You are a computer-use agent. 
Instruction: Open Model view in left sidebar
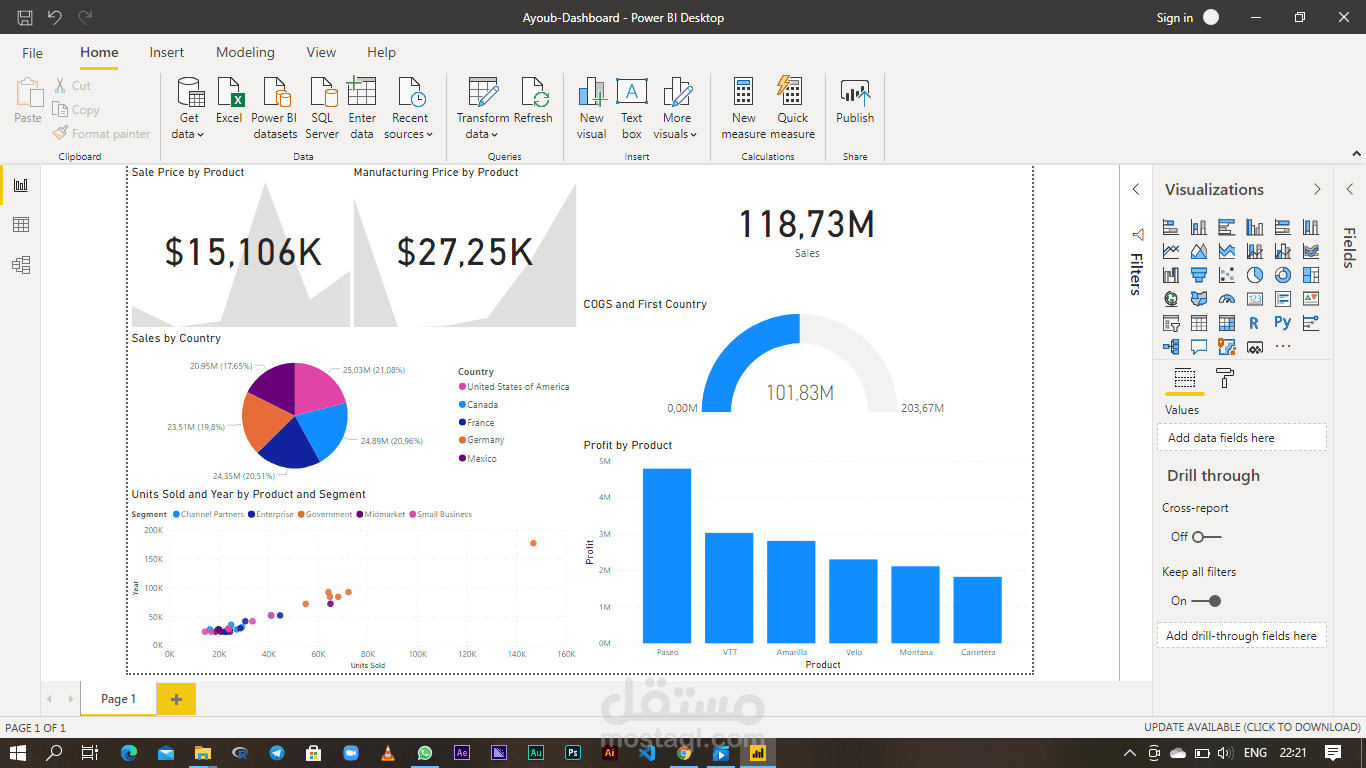pyautogui.click(x=21, y=265)
